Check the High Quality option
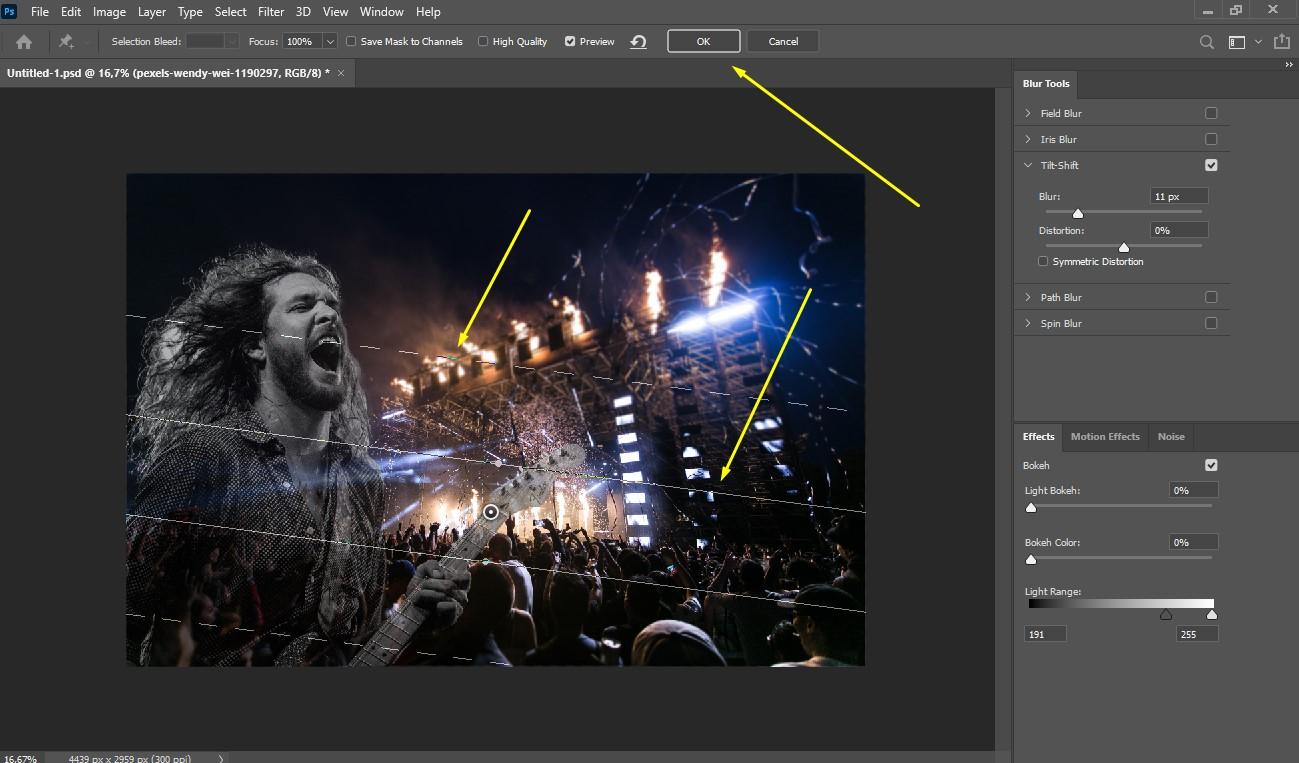 pos(483,42)
